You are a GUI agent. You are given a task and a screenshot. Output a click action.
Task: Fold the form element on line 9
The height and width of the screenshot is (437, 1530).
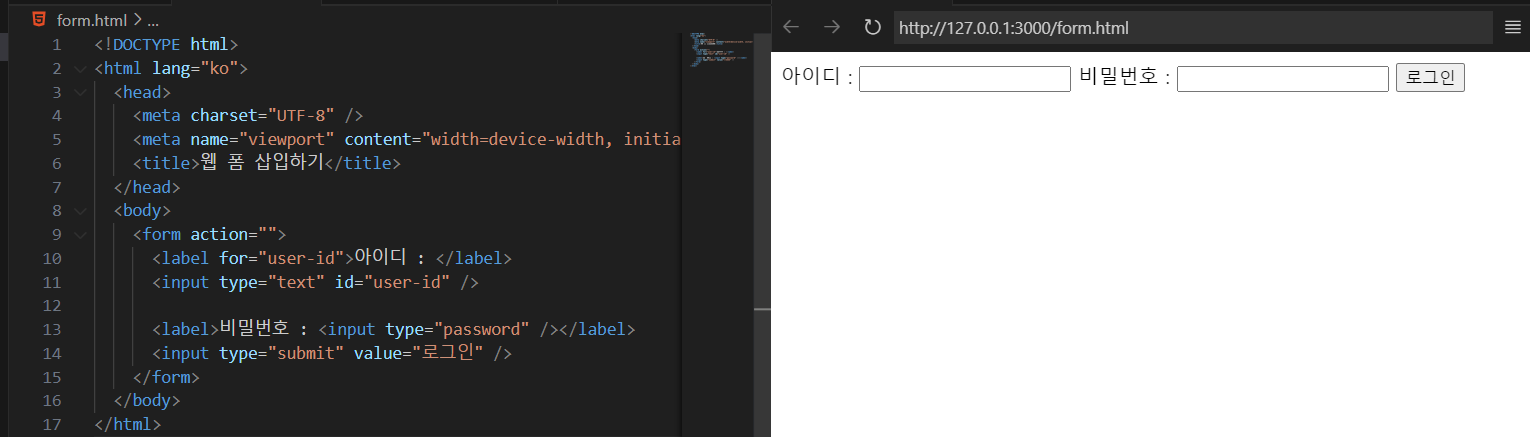[80, 235]
